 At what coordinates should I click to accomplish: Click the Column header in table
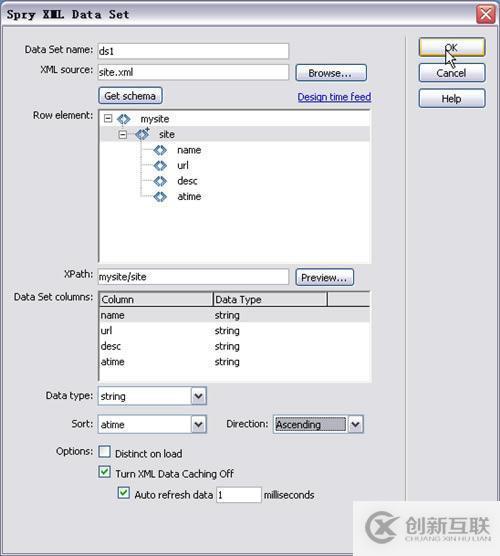156,300
